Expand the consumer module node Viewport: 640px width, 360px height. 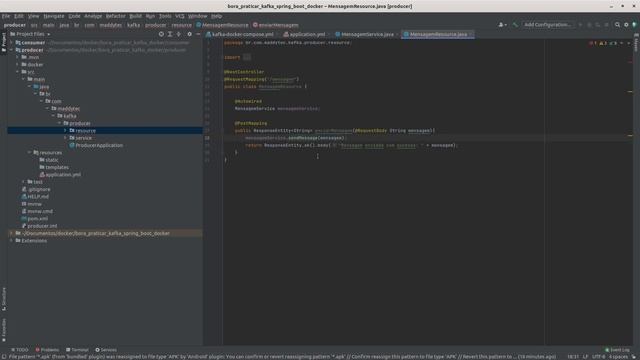[11, 42]
